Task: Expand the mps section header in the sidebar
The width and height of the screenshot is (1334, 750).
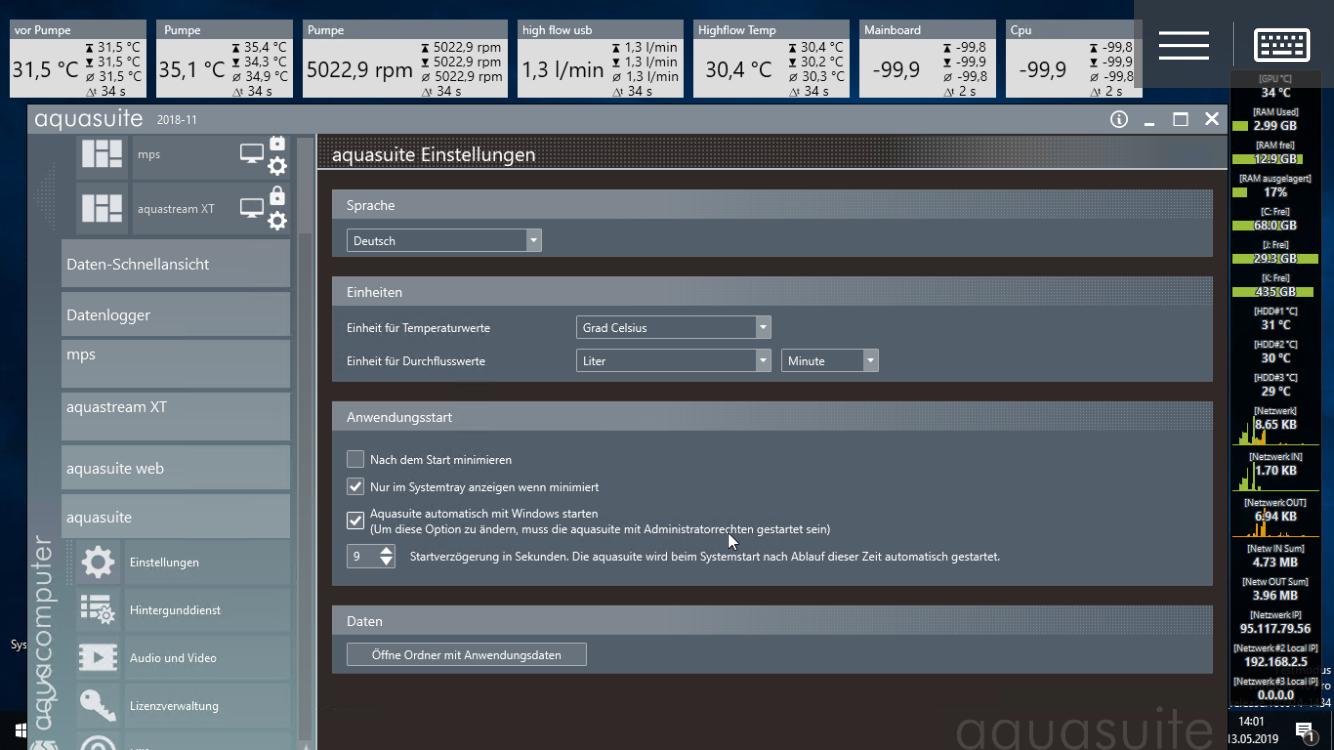Action: (x=176, y=363)
